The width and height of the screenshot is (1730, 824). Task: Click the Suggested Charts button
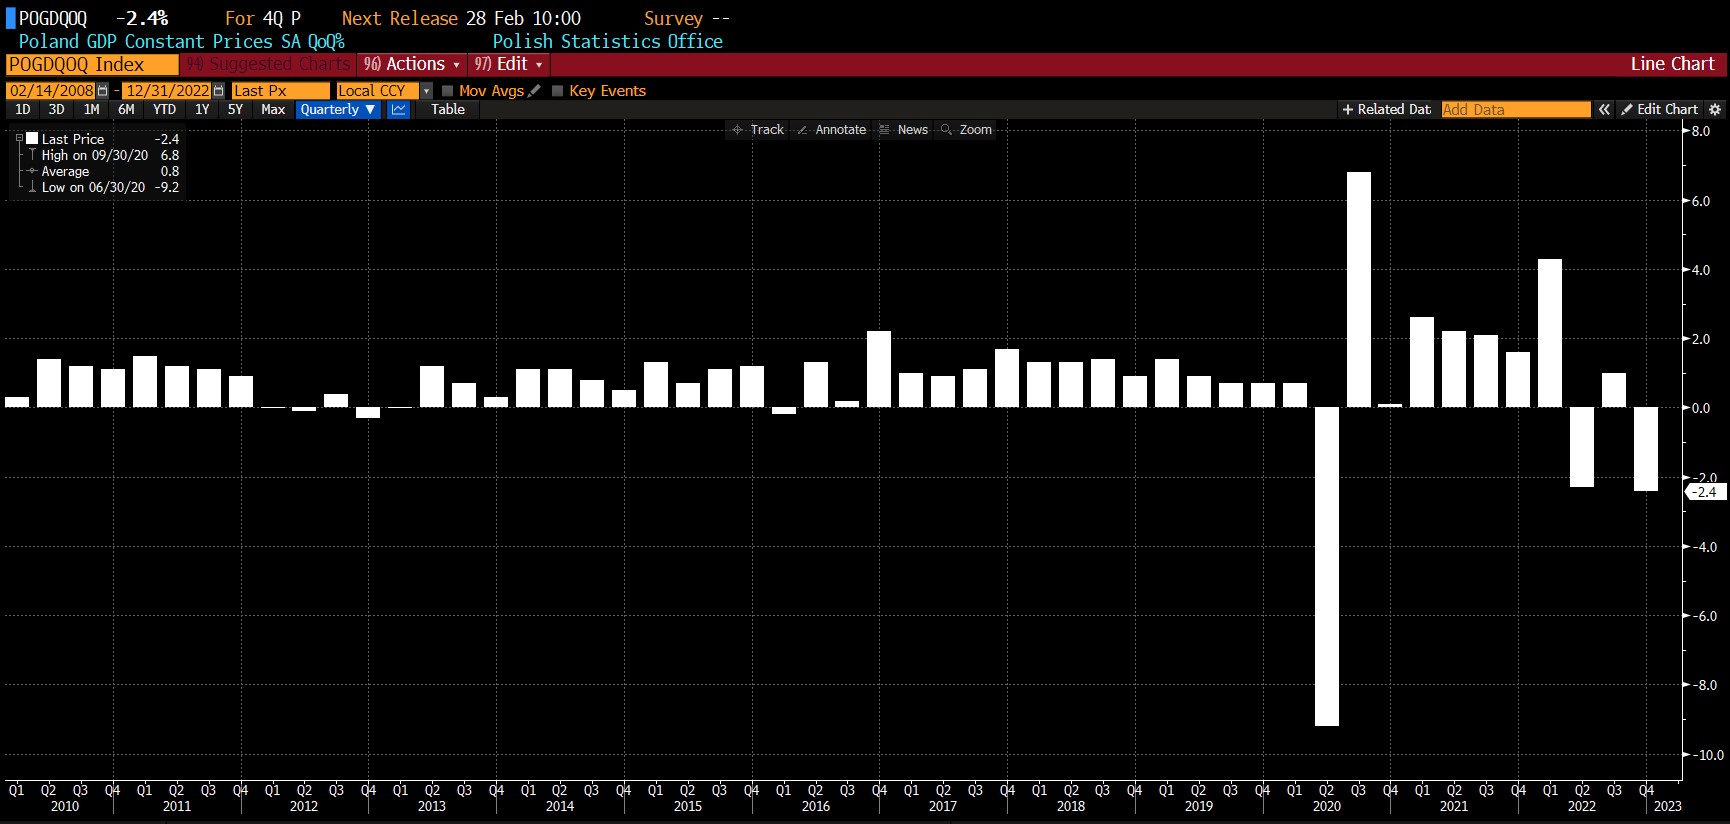(x=269, y=65)
